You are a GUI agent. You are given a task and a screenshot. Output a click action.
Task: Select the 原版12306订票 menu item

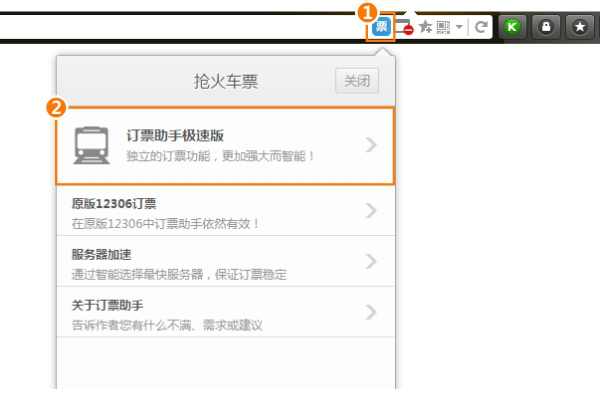pyautogui.click(x=200, y=212)
